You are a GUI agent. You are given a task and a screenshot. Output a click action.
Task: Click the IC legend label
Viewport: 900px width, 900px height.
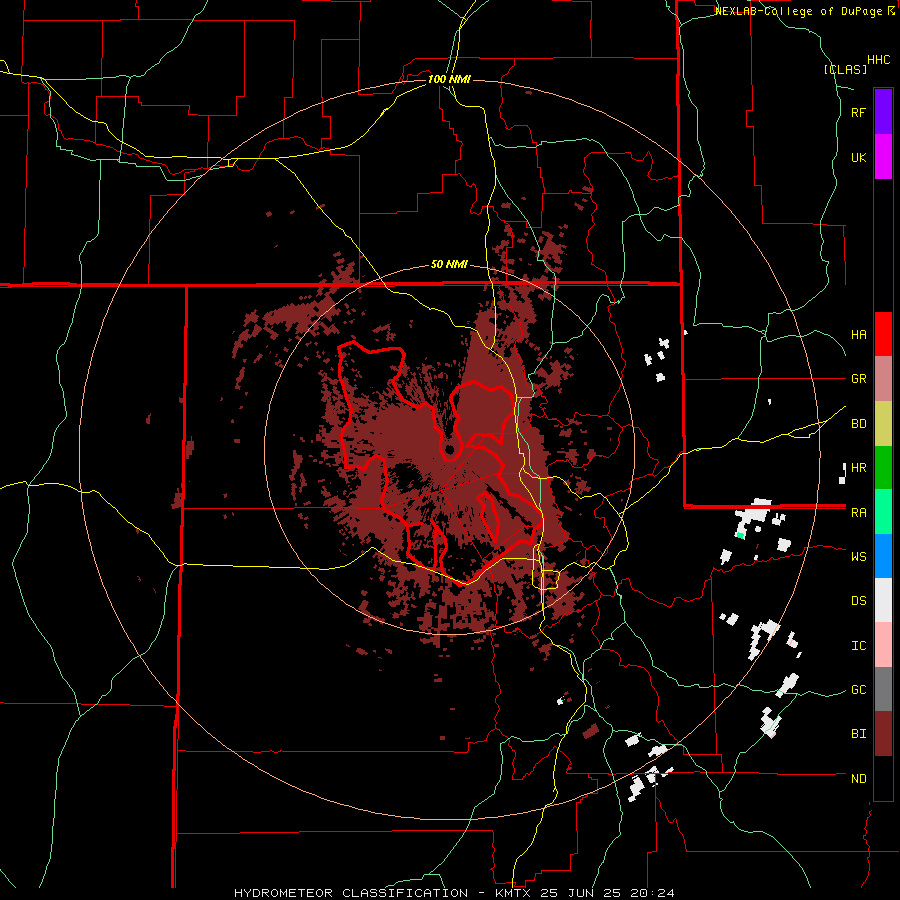pyautogui.click(x=859, y=646)
